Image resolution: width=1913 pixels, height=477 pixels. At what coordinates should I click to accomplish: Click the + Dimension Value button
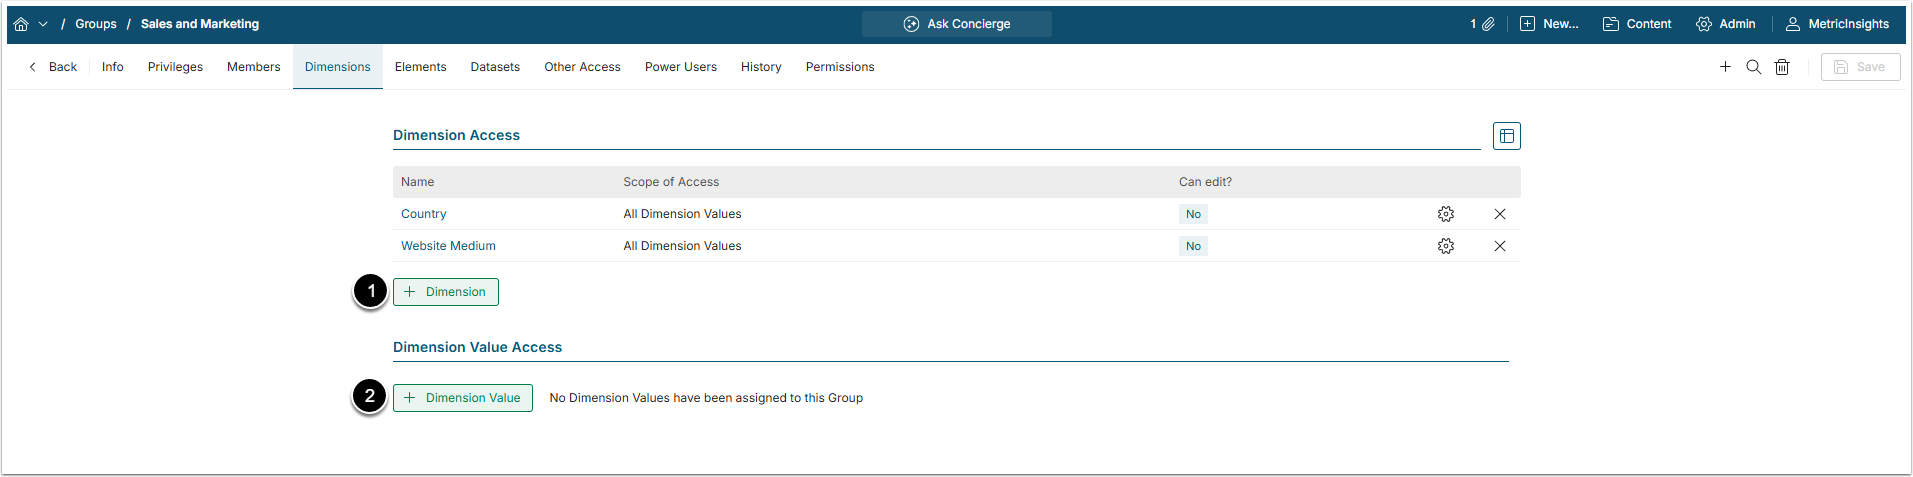pyautogui.click(x=463, y=398)
